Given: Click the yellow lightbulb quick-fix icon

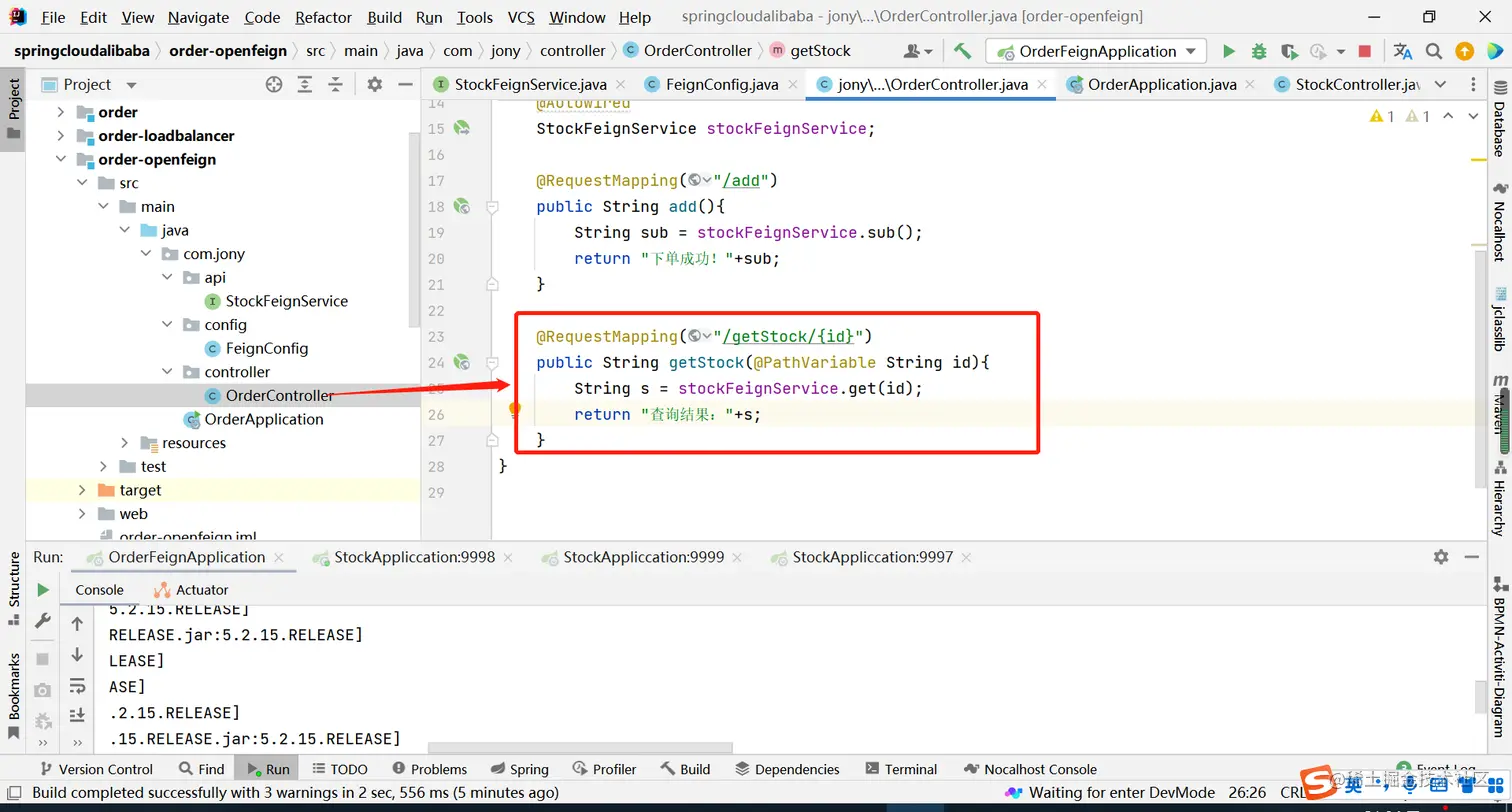Looking at the screenshot, I should [x=515, y=409].
